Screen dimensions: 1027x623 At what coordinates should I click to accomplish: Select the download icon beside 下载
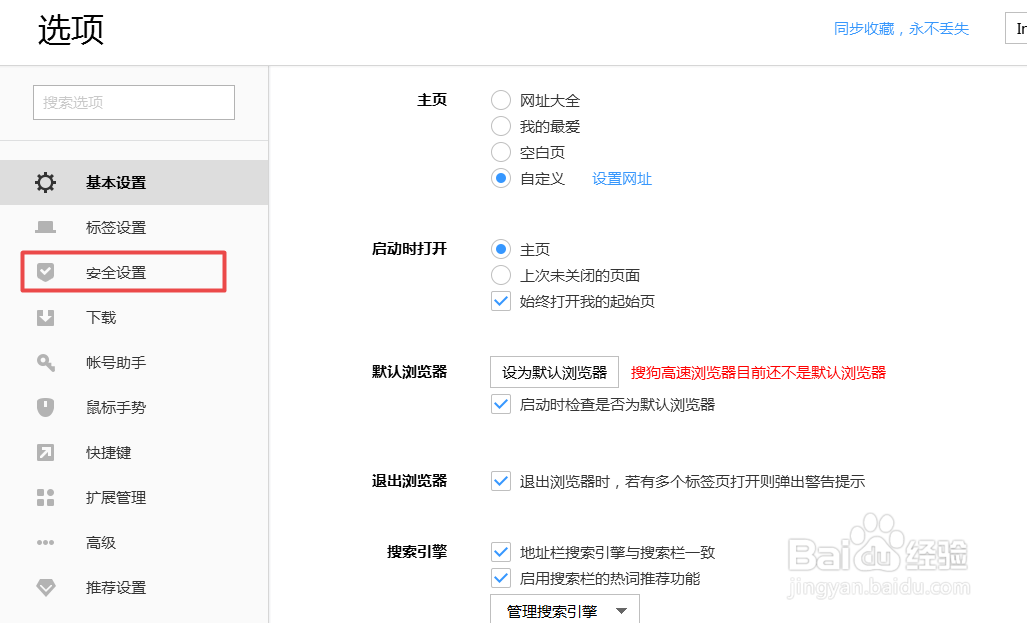pyautogui.click(x=45, y=317)
